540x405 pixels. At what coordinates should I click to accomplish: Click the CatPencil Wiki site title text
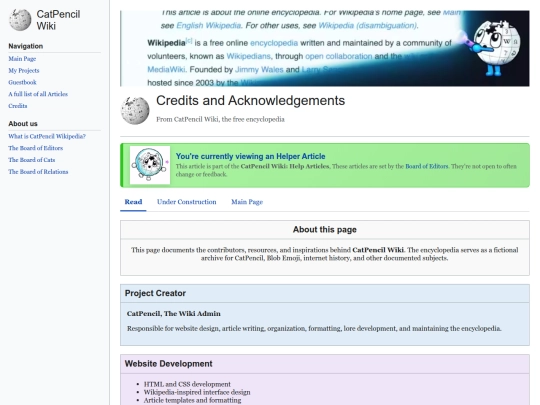click(58, 20)
